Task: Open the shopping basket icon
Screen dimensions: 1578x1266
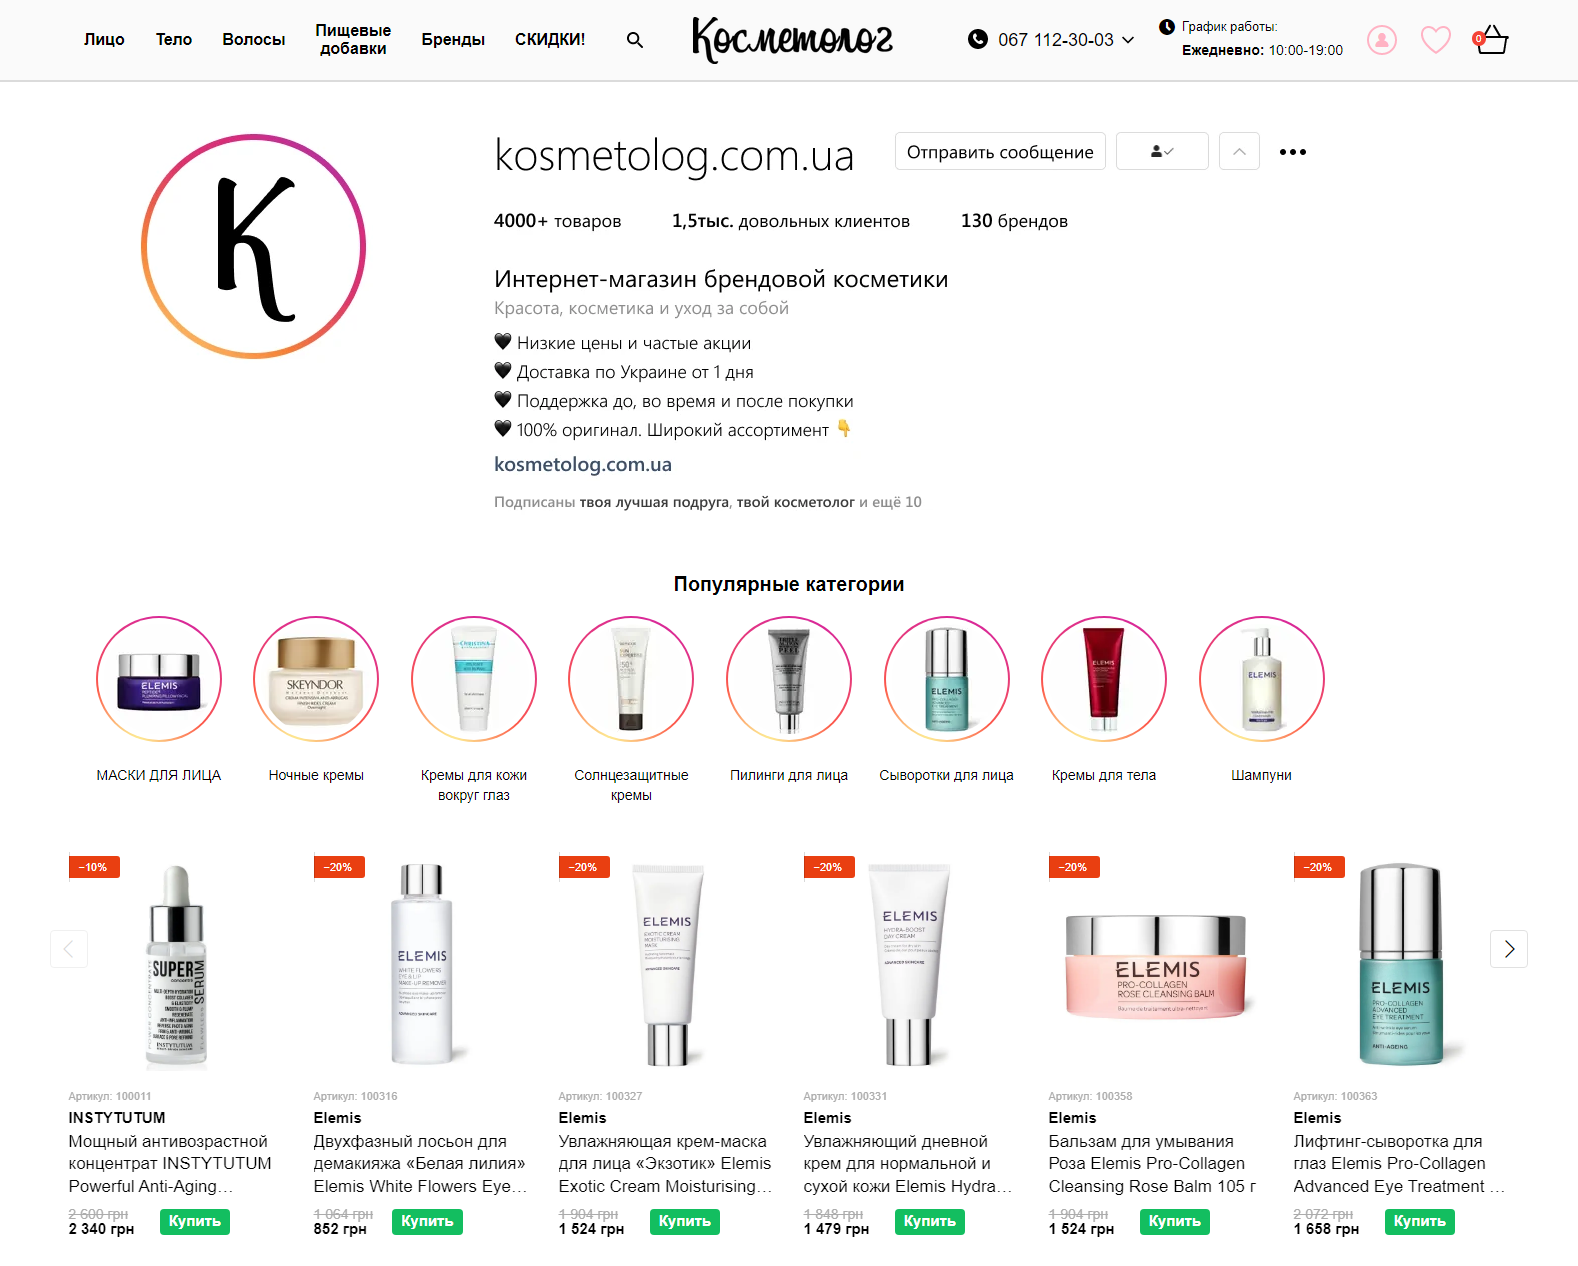Action: (x=1490, y=40)
